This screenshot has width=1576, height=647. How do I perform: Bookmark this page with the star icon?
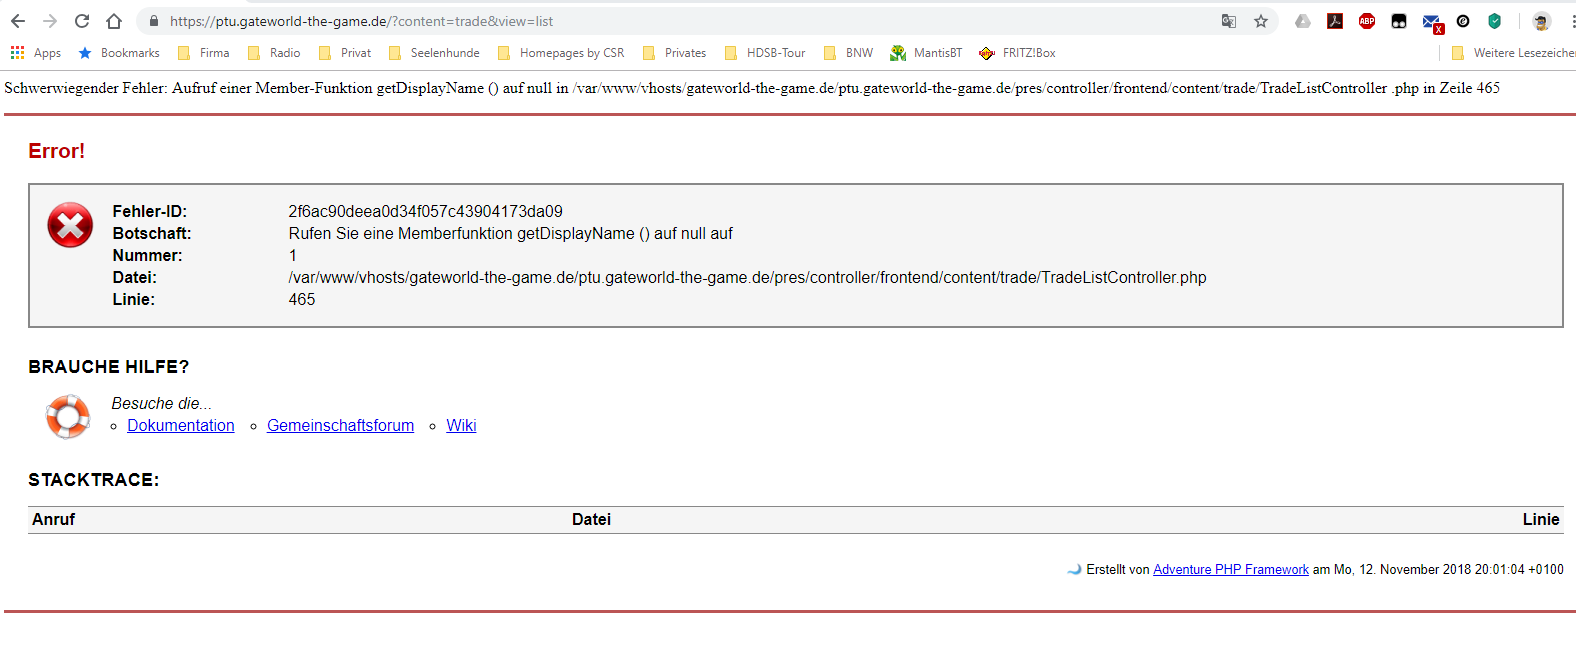coord(1261,21)
